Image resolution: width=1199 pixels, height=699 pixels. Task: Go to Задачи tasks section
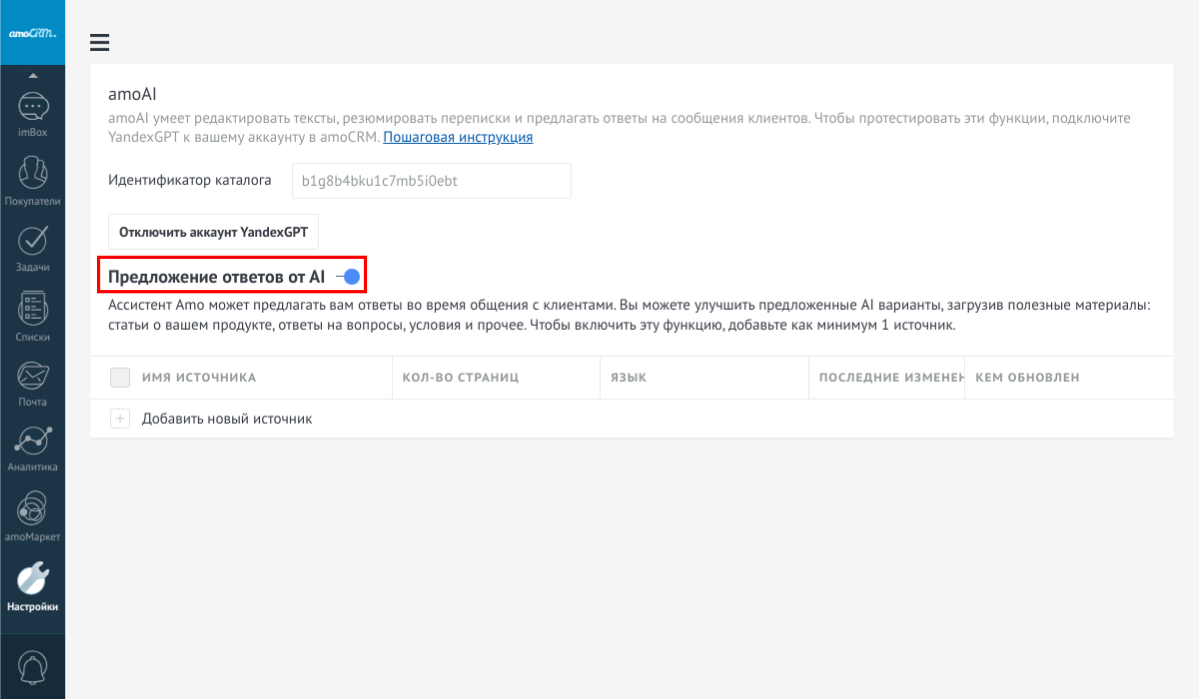32,248
